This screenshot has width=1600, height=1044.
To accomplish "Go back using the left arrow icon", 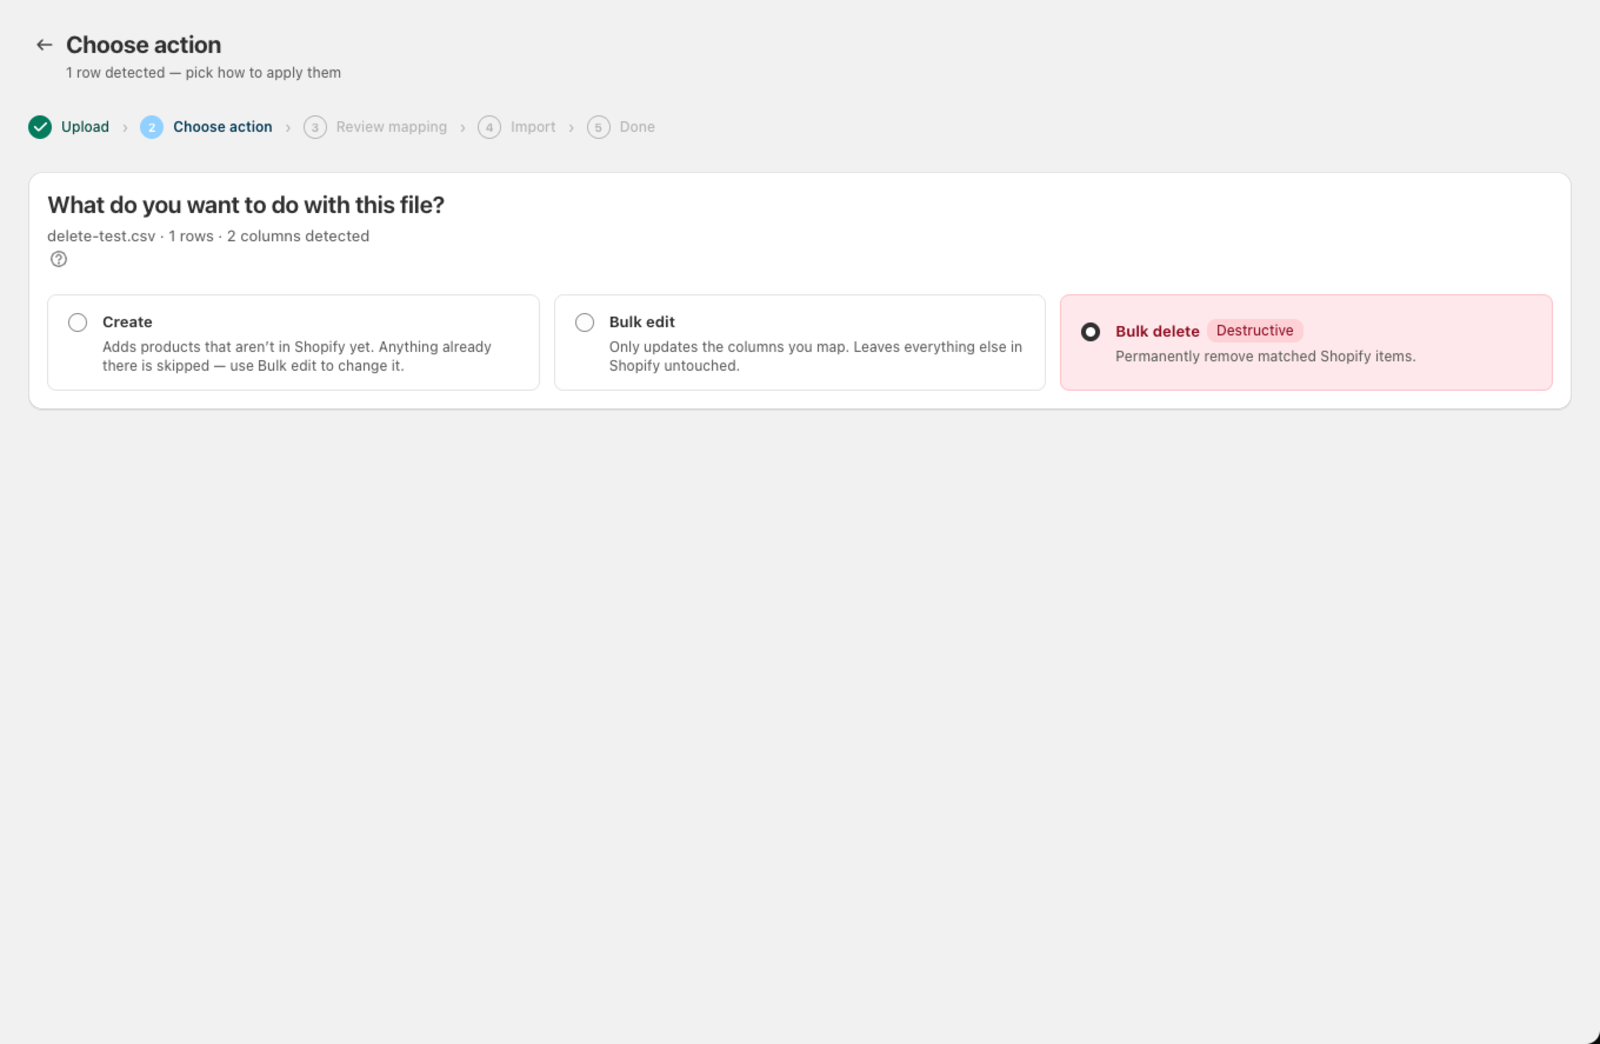I will tap(44, 45).
